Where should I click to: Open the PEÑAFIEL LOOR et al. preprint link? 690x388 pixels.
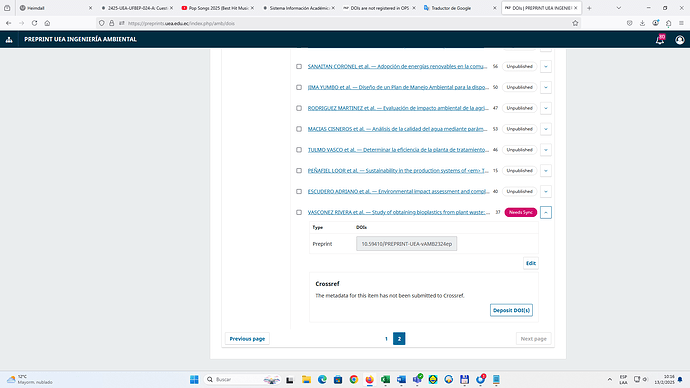pyautogui.click(x=398, y=171)
